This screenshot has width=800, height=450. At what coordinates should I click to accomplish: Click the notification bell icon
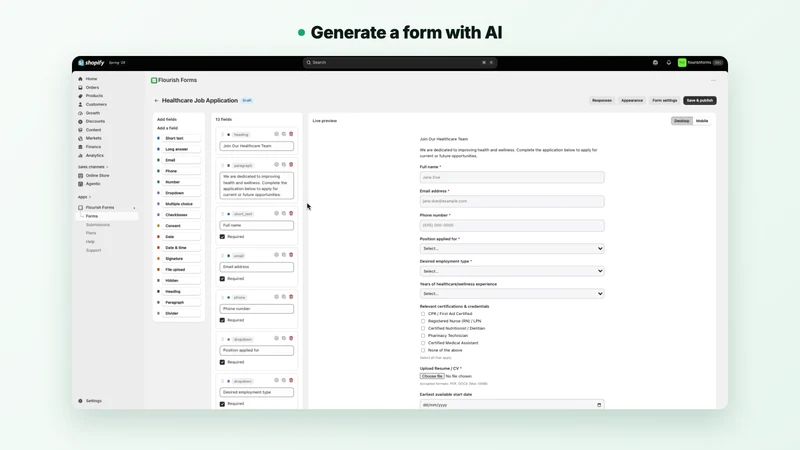pyautogui.click(x=669, y=63)
